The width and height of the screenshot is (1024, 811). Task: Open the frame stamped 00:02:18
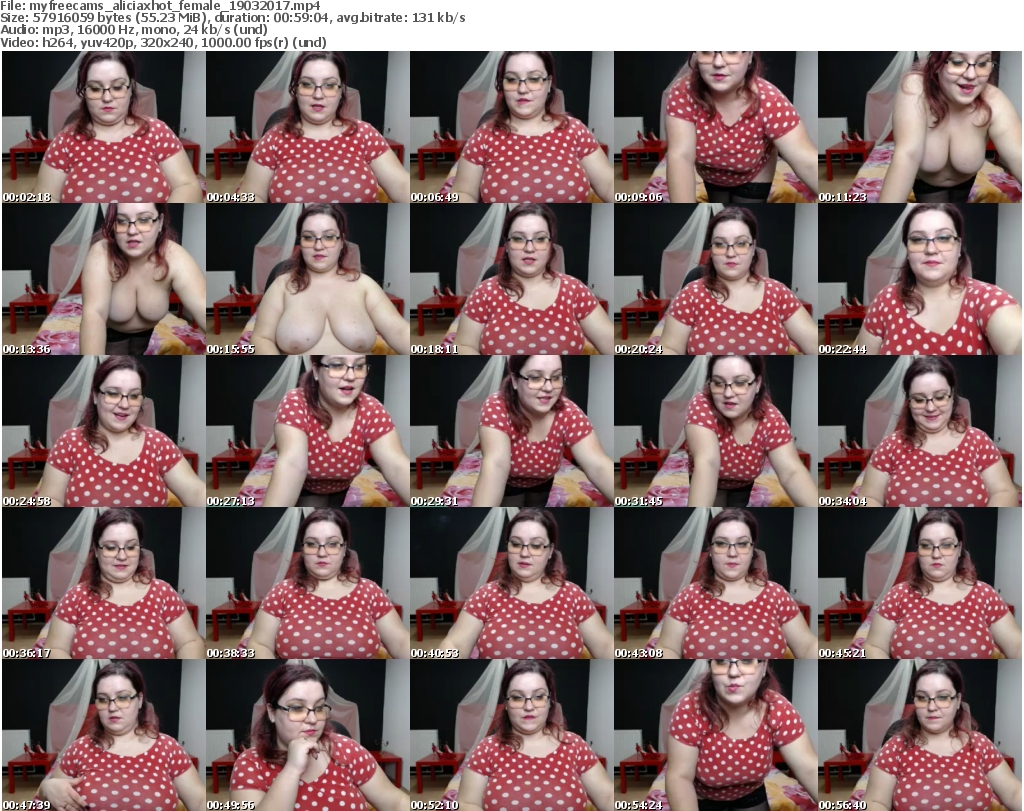[x=103, y=127]
